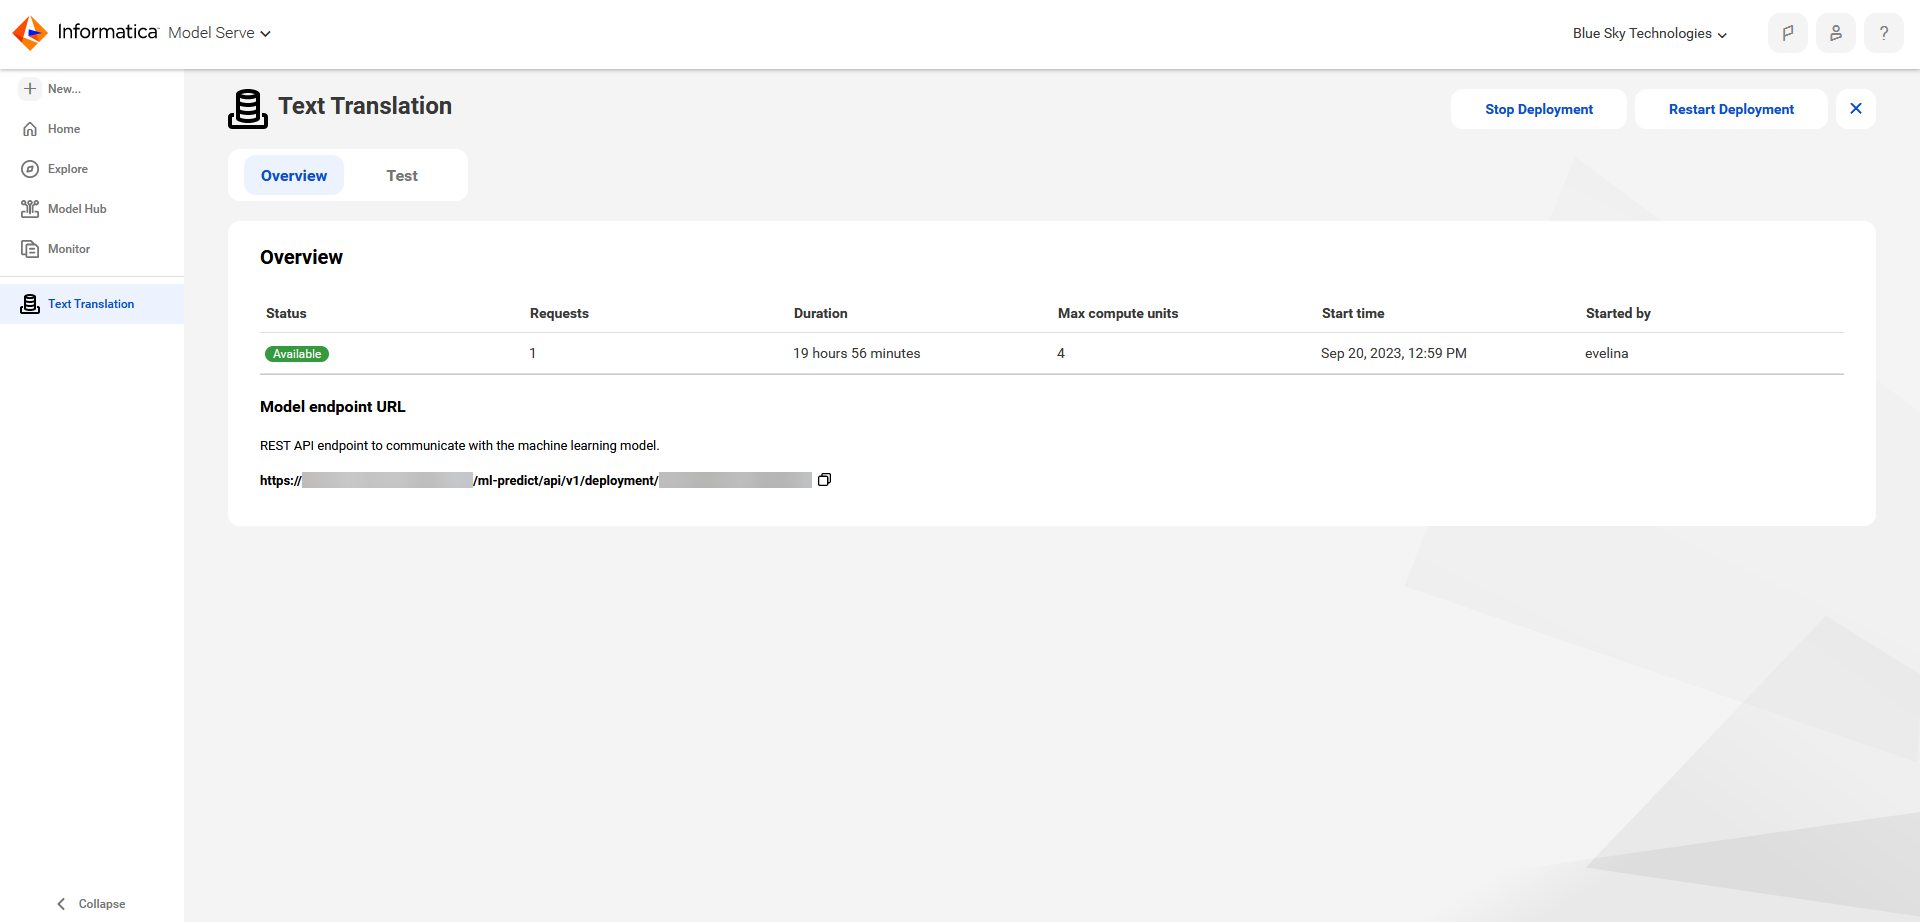This screenshot has height=922, width=1920.
Task: Click the Monitor sidebar icon
Action: click(30, 249)
